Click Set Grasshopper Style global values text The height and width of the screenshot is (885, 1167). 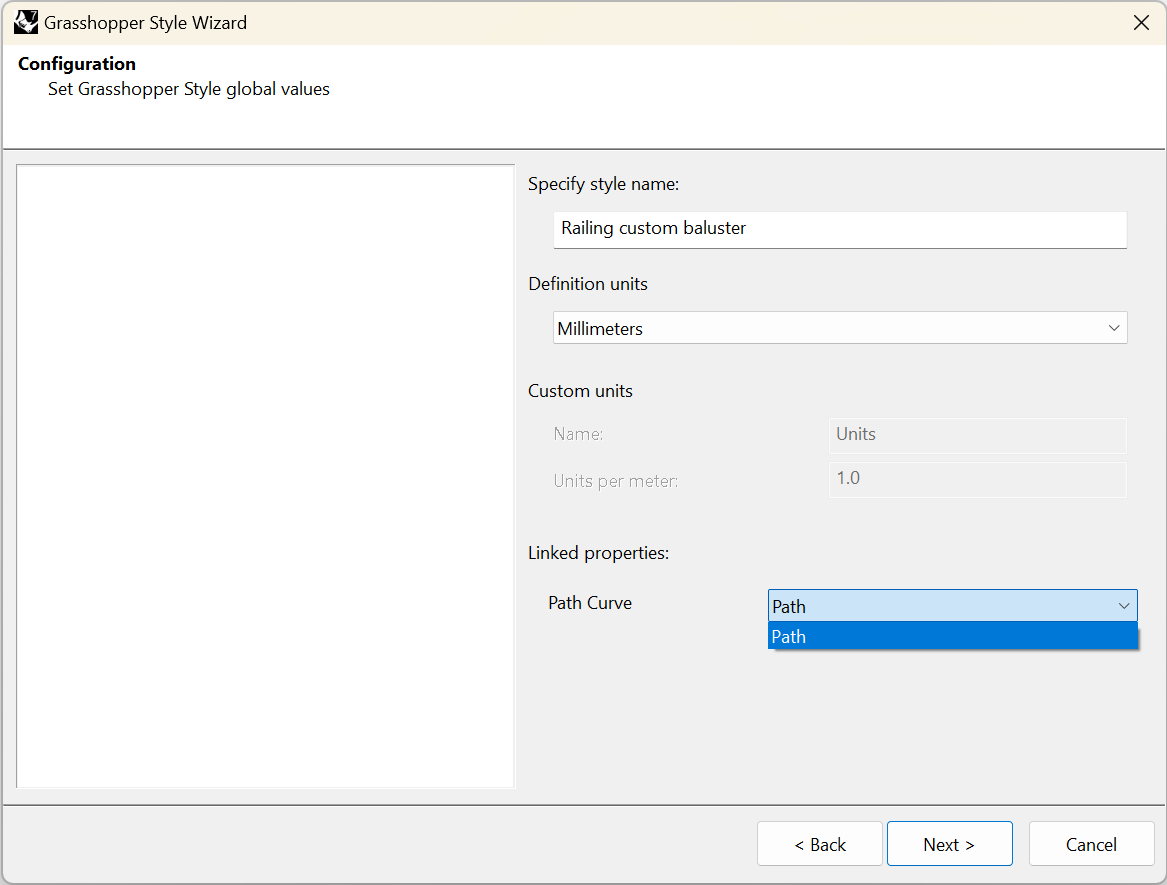(188, 89)
